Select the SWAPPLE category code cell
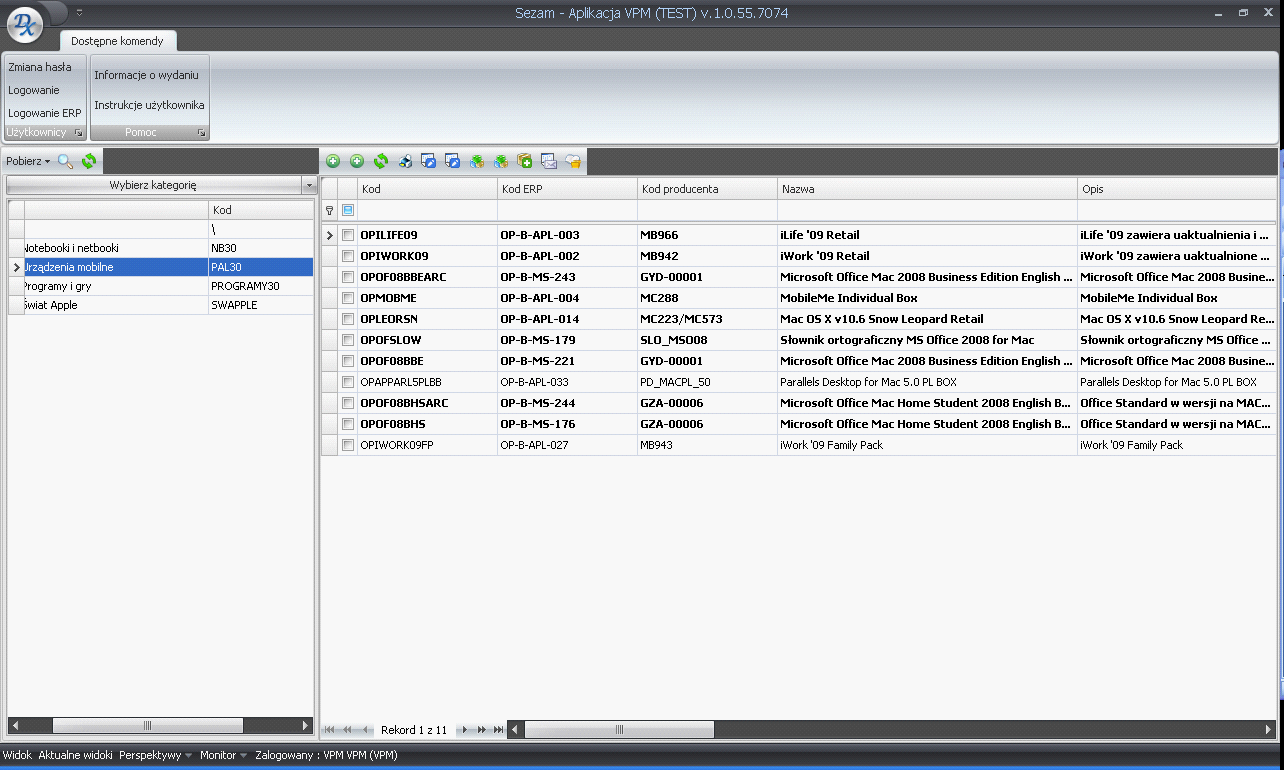Screen dimensions: 1284x770 261,305
